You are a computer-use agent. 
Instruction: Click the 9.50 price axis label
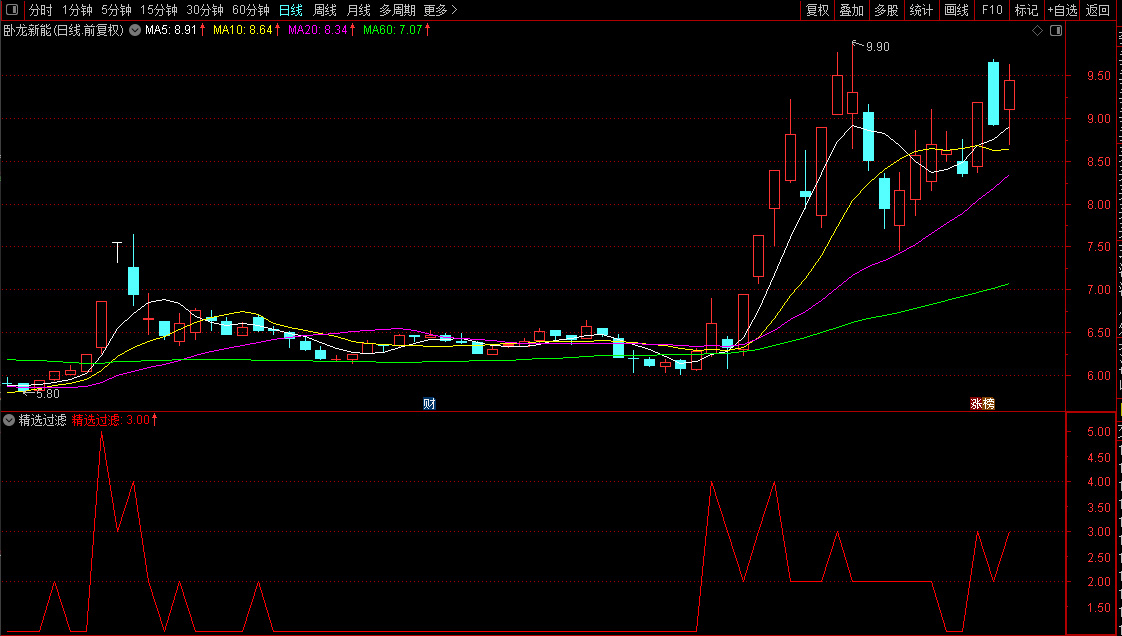1101,76
